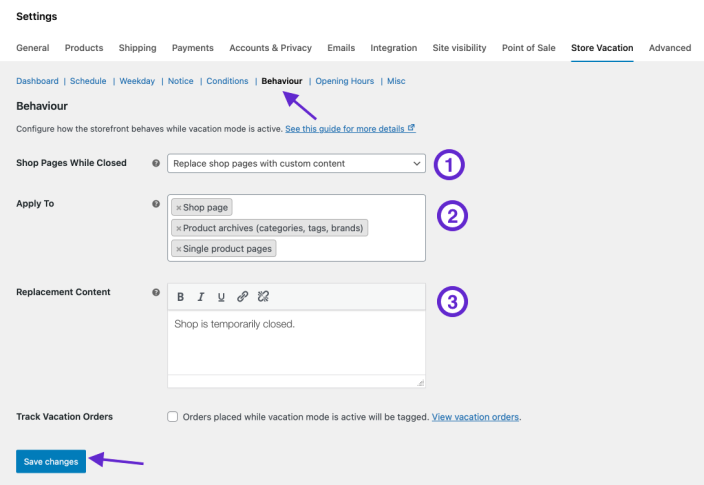Remove link in Replacement Content editor
Viewport: 704px width, 485px height.
[263, 297]
